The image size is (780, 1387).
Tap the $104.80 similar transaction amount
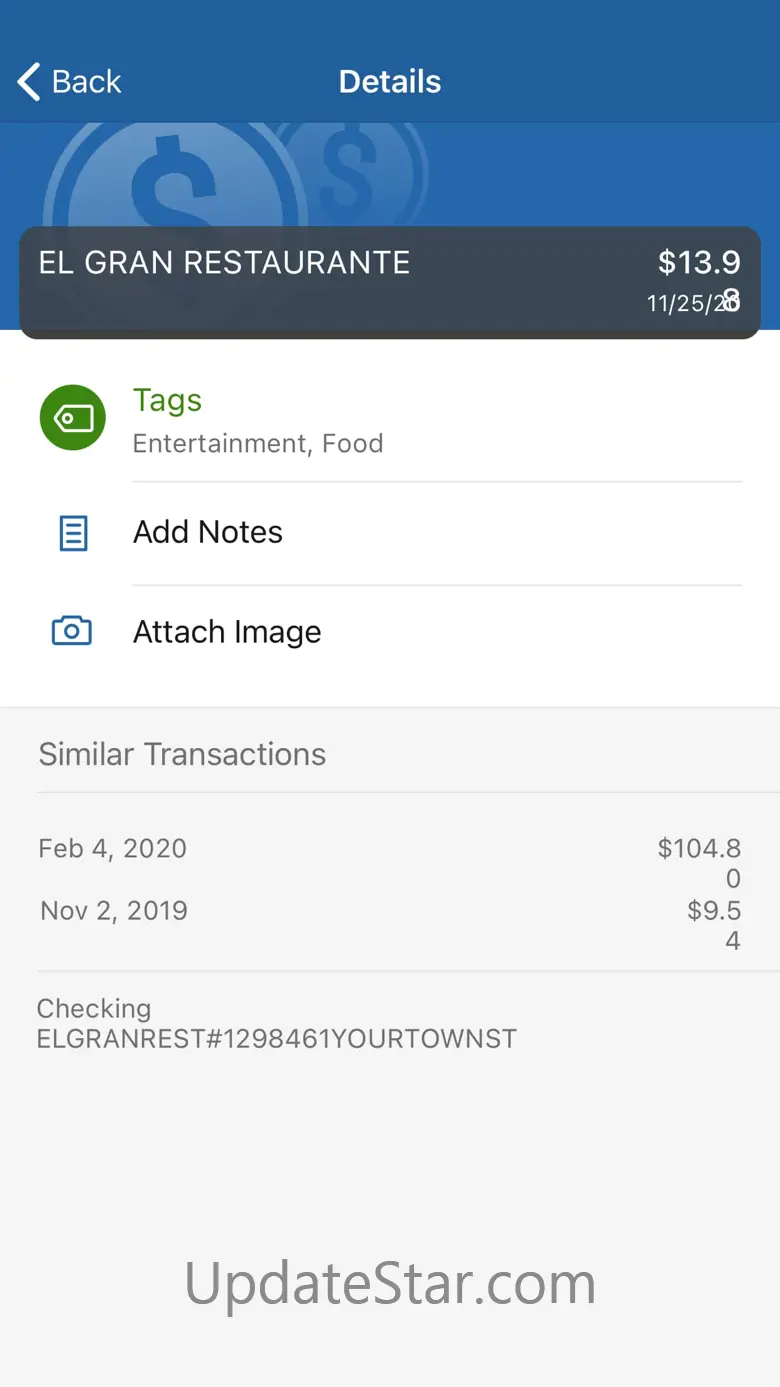pos(700,862)
